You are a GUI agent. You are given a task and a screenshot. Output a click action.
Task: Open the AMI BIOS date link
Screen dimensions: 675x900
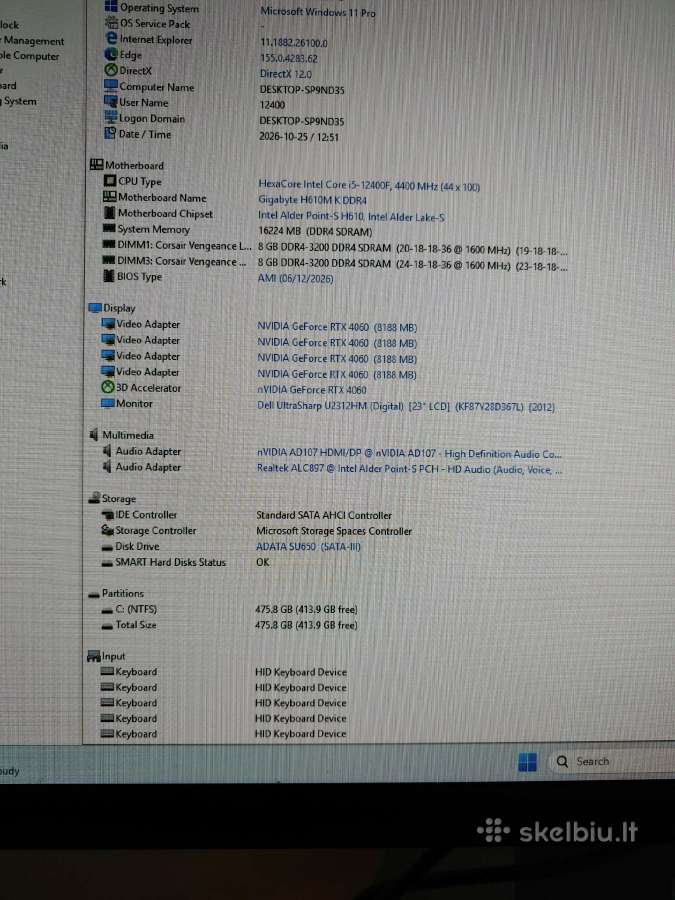pos(295,278)
